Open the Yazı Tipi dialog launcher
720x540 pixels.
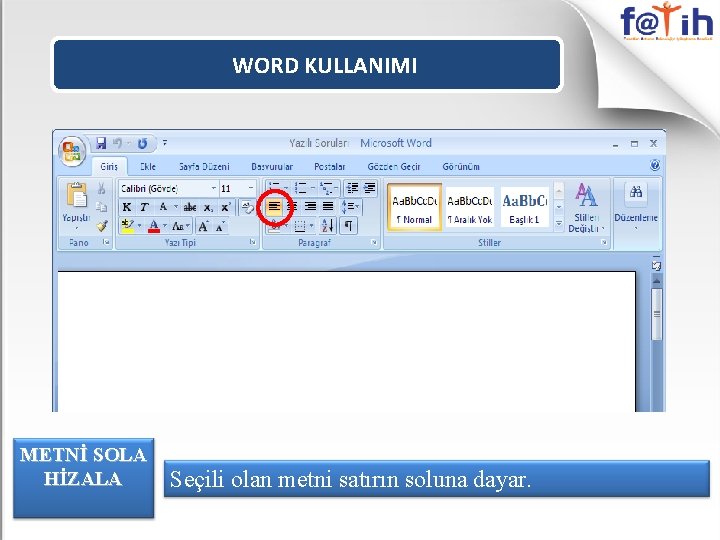click(x=253, y=242)
